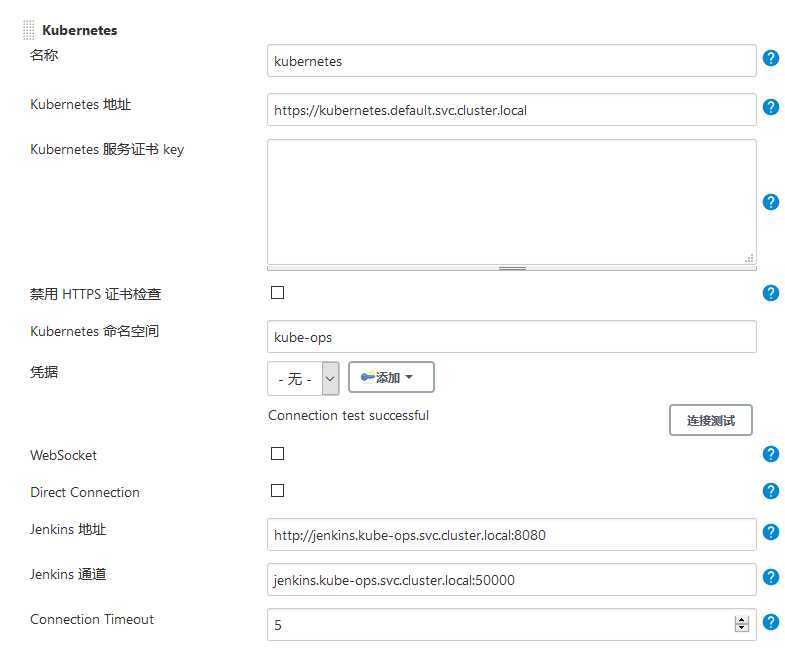Click the Kubernetes 地址 URL field
This screenshot has width=785, height=651.
tap(512, 110)
